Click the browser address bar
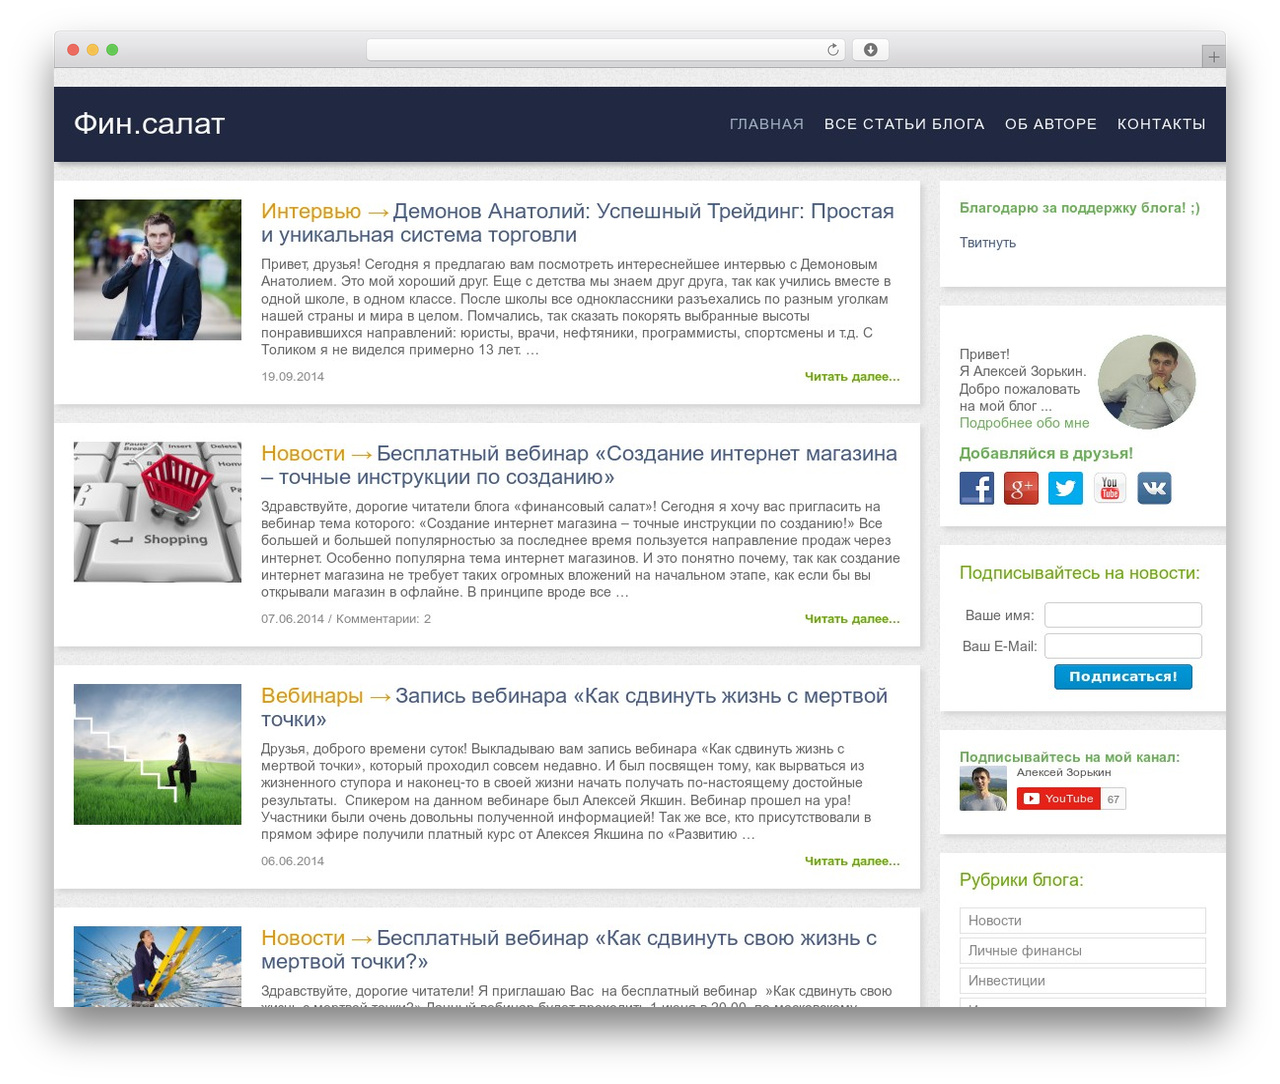The width and height of the screenshot is (1280, 1084). point(605,50)
